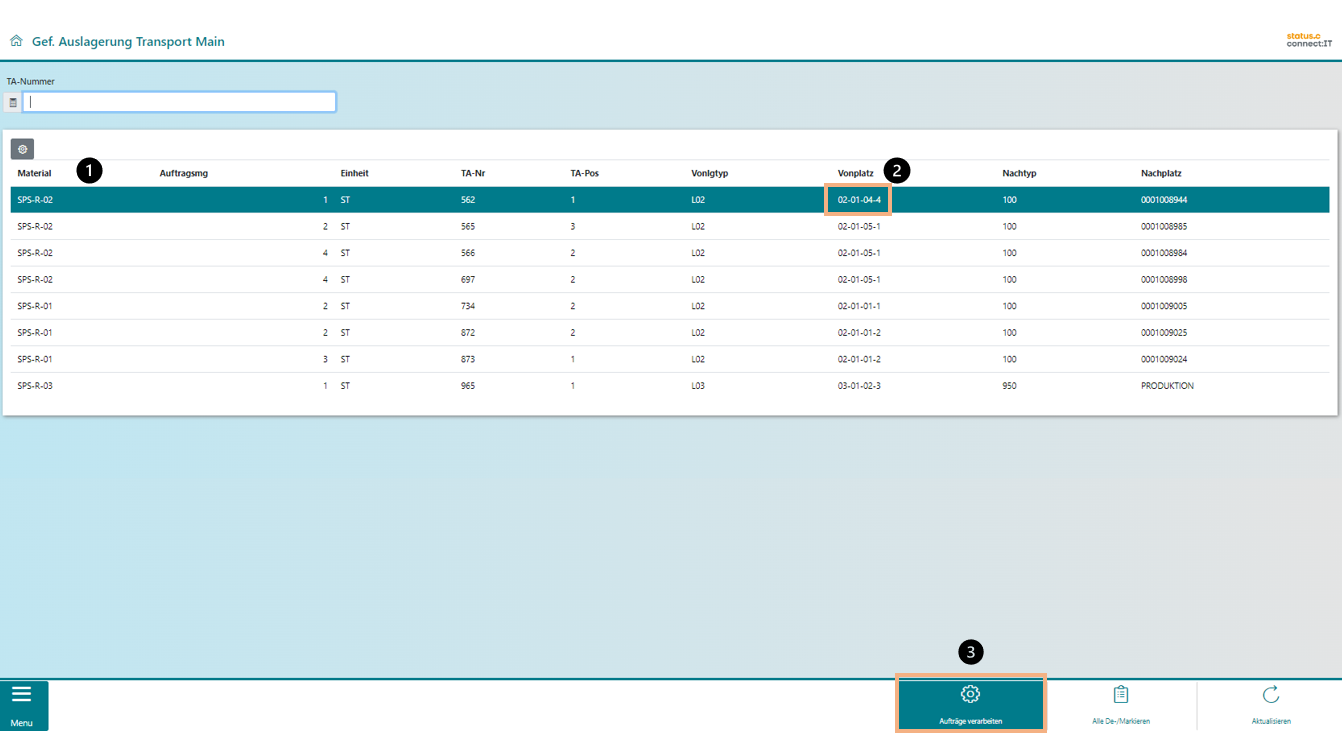The image size is (1342, 752).
Task: Click the barcode icon next to TA-Nummer field
Action: coord(12,102)
